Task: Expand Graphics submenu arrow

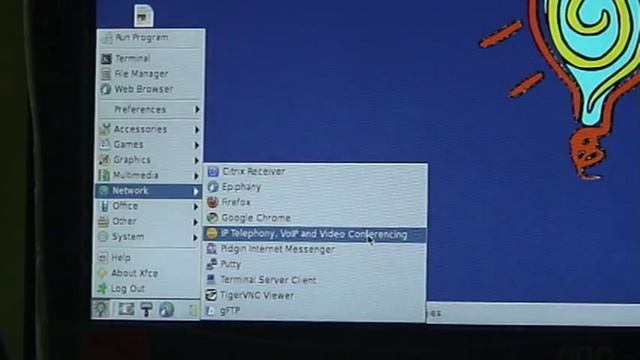Action: click(196, 160)
